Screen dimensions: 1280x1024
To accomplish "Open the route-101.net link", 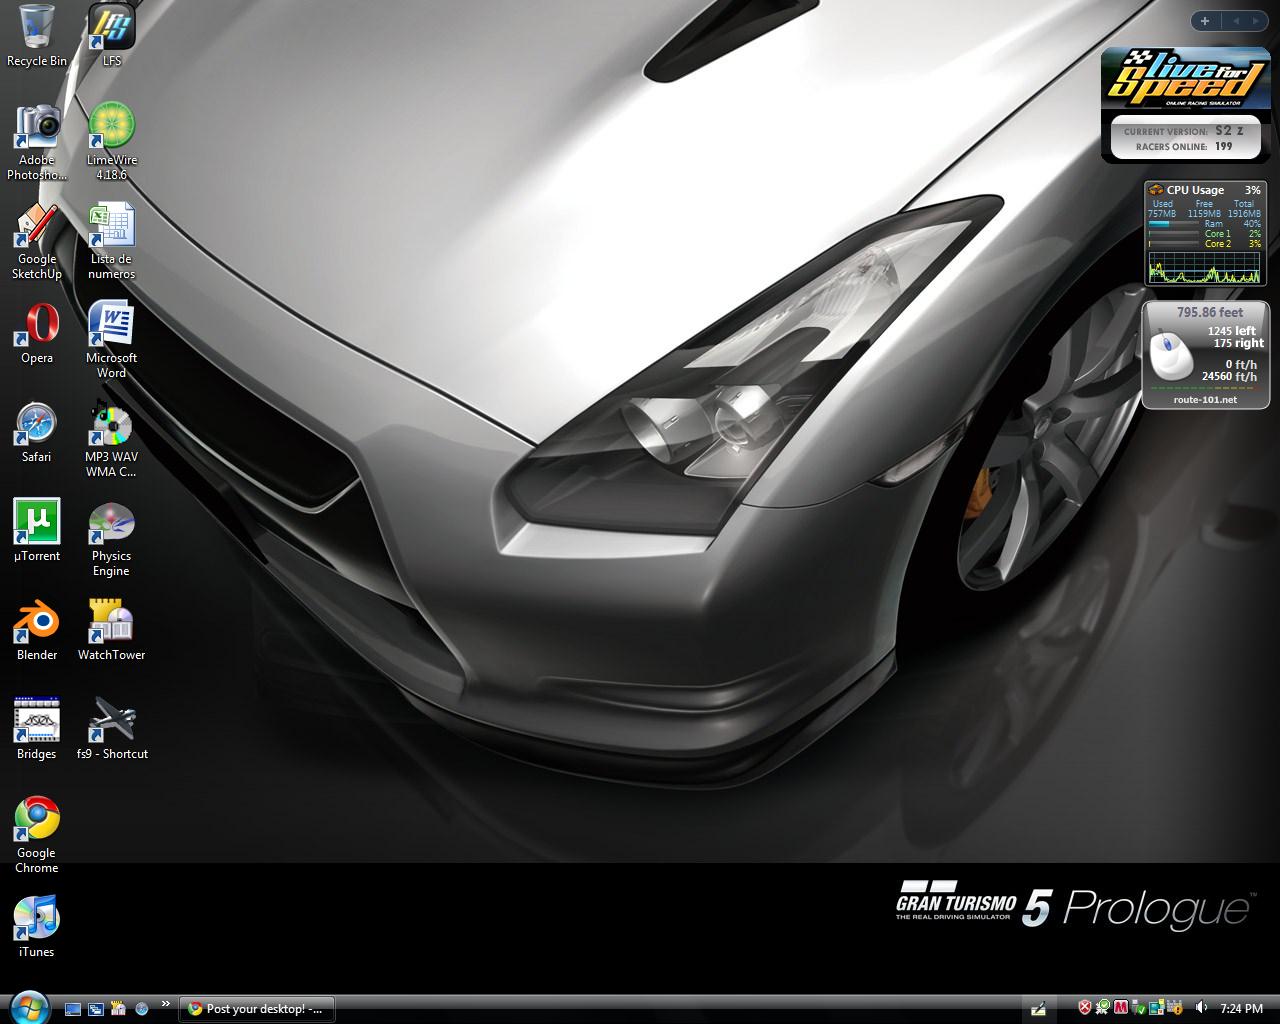I will coord(1205,400).
